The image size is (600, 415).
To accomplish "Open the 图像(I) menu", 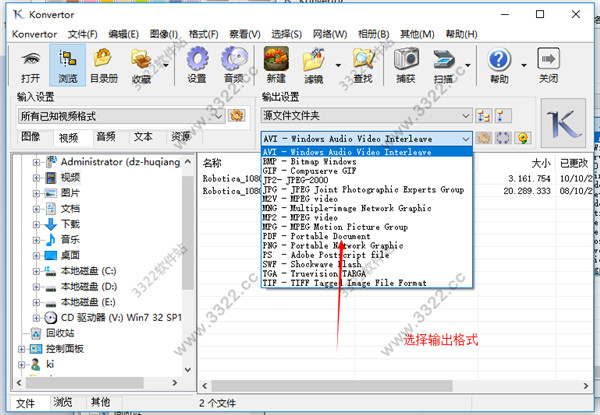I will [x=164, y=34].
